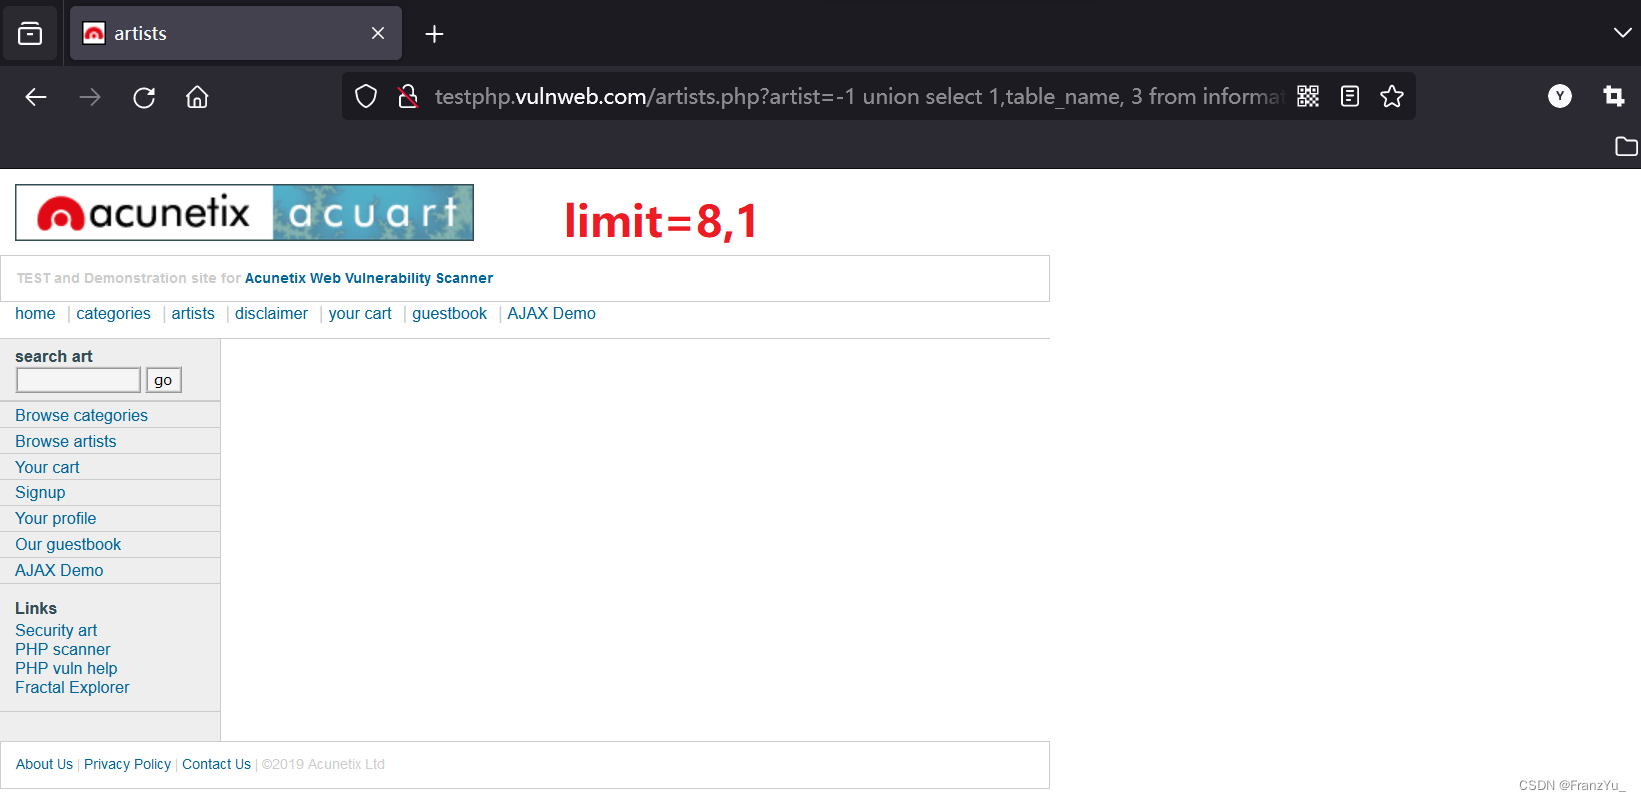Open the QR code icon in address bar
The image size is (1641, 801).
(1308, 96)
